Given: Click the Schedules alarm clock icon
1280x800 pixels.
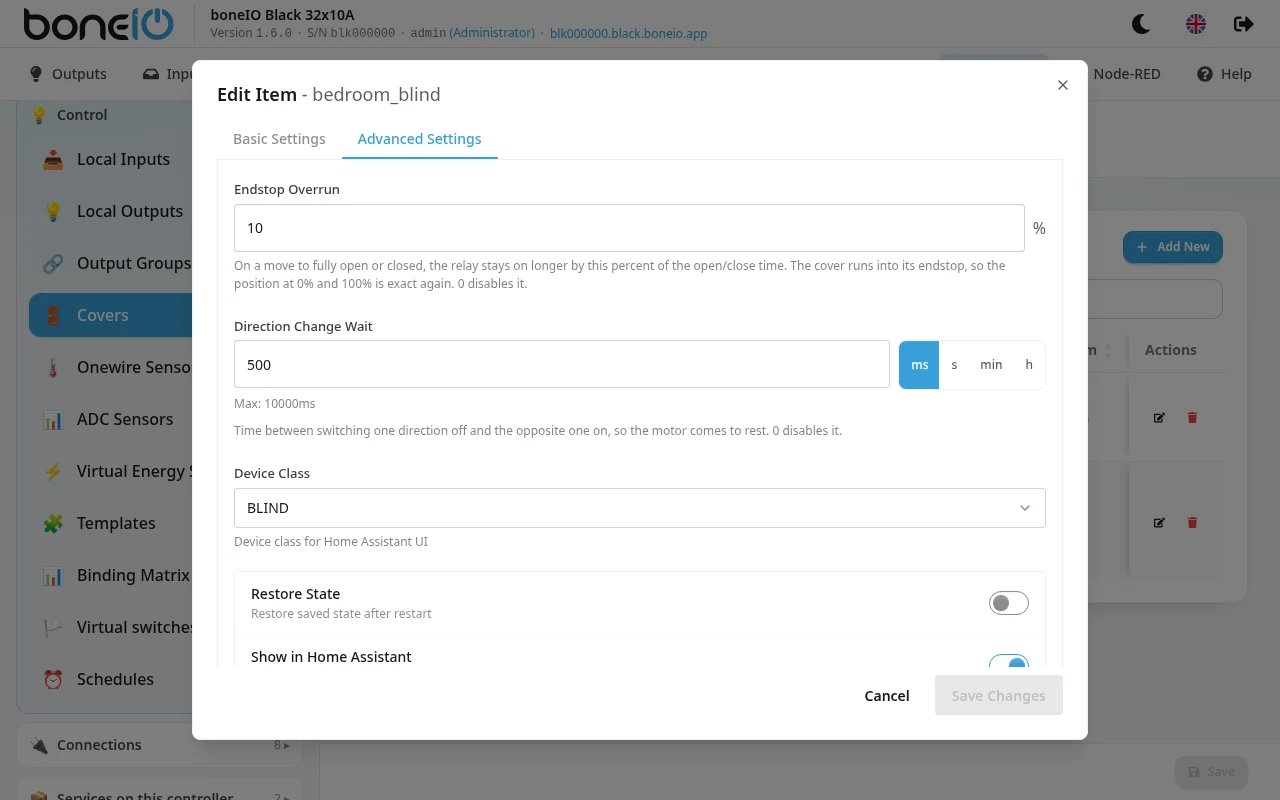Looking at the screenshot, I should (53, 679).
